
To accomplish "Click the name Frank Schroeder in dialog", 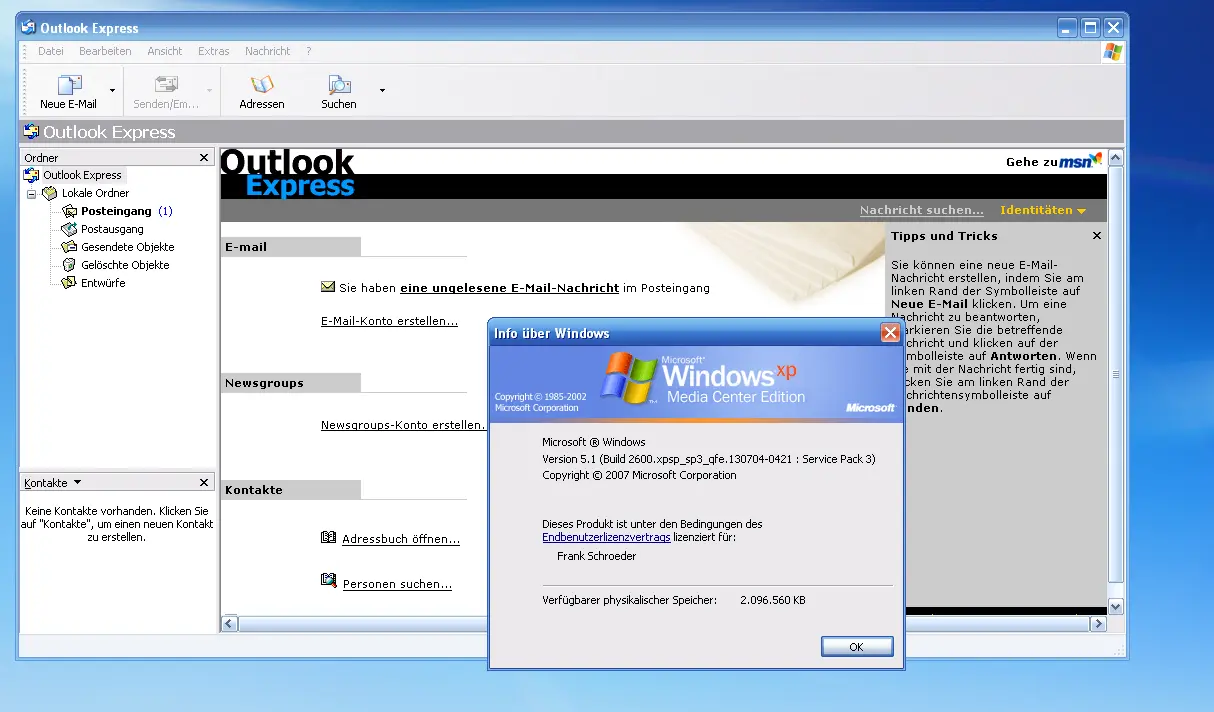I will [x=596, y=556].
